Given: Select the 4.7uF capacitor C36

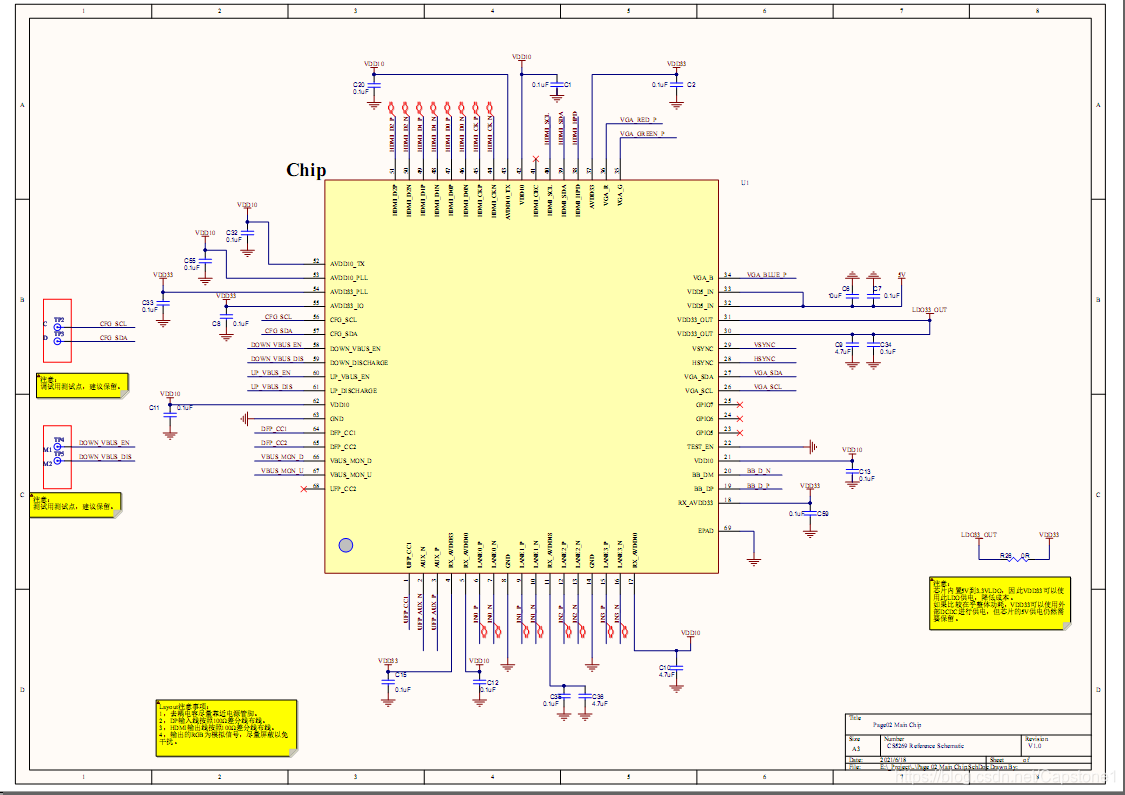Looking at the screenshot, I should pyautogui.click(x=585, y=697).
